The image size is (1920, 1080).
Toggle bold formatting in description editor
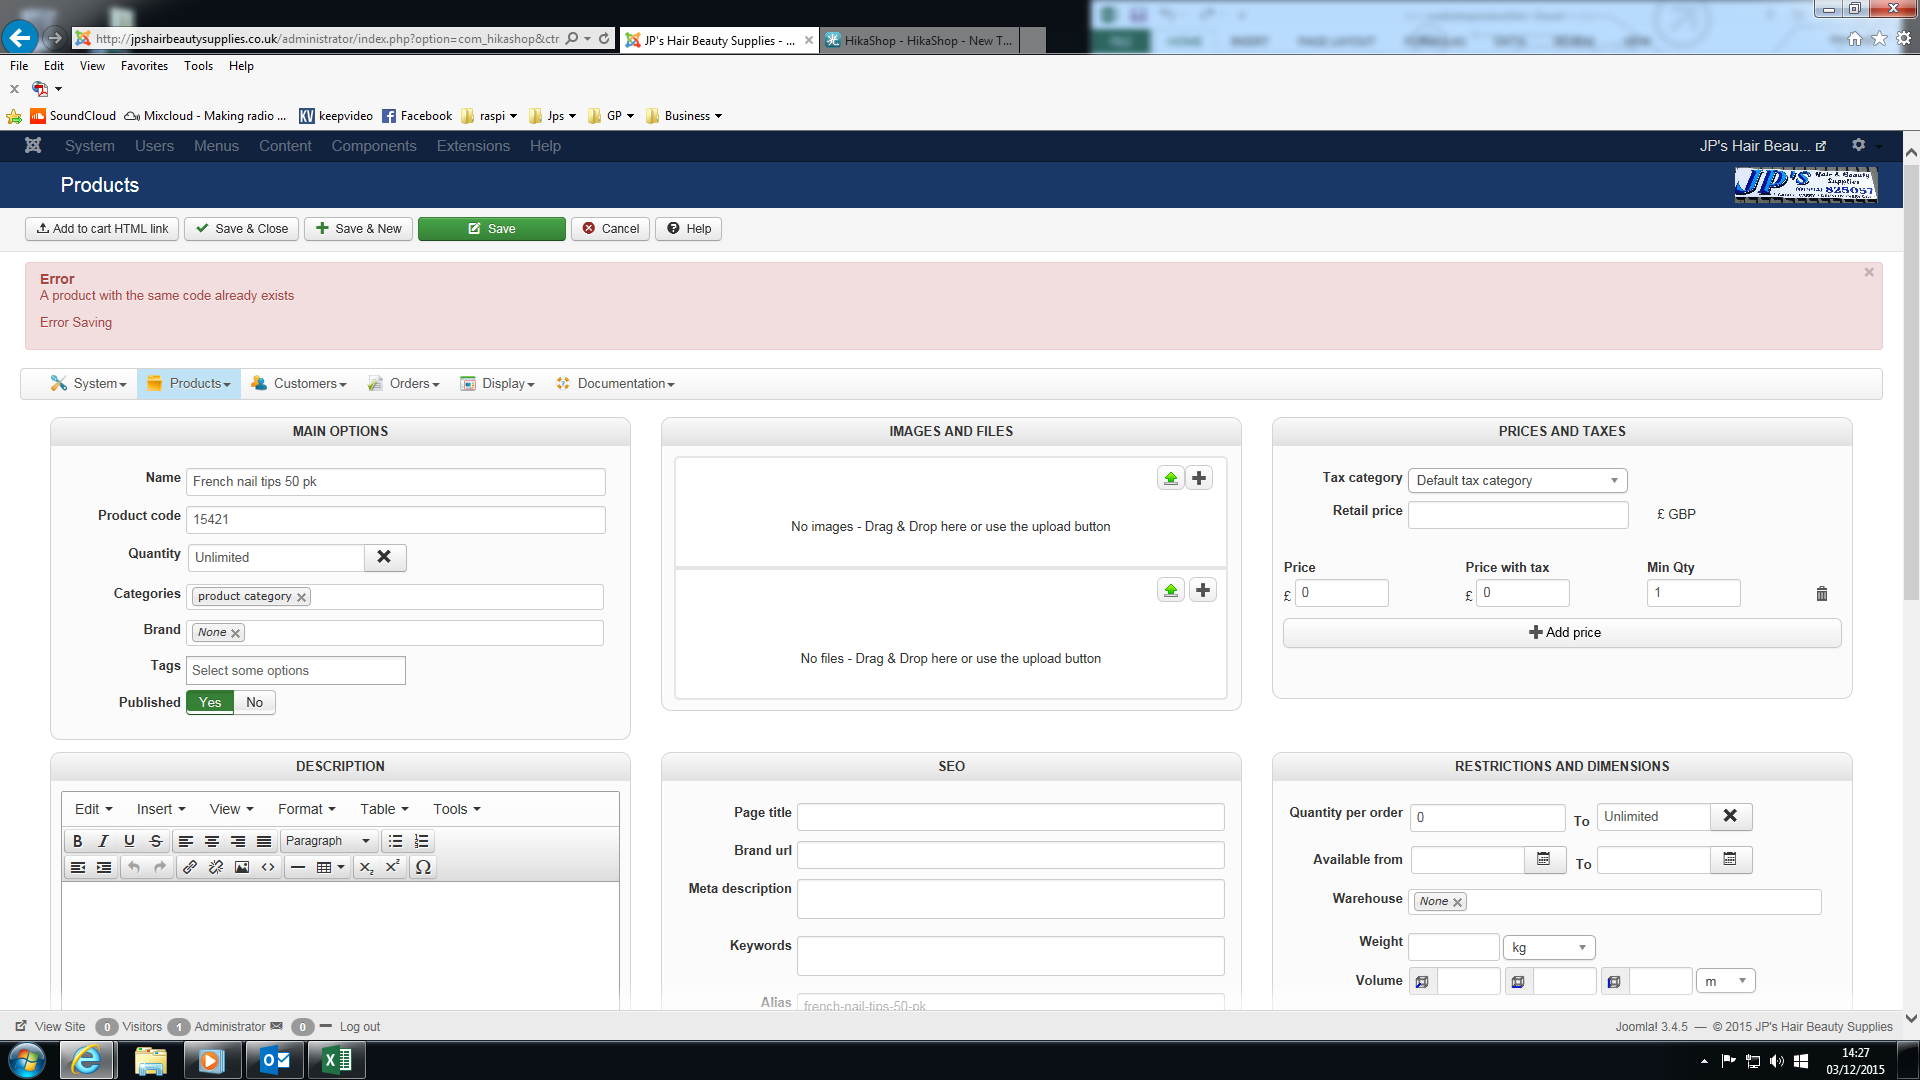(77, 841)
